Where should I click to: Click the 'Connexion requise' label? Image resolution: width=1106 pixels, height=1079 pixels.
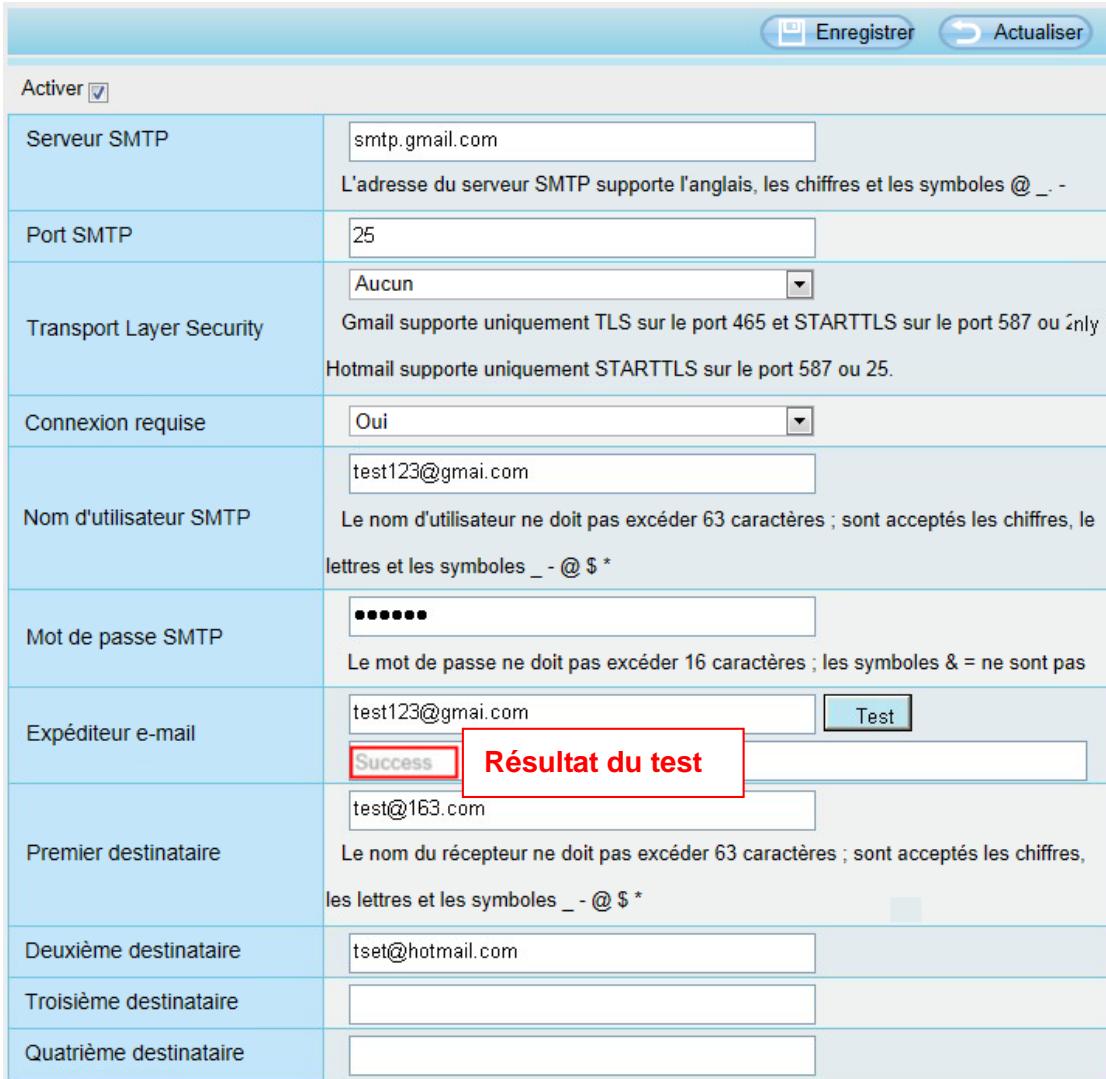[115, 423]
